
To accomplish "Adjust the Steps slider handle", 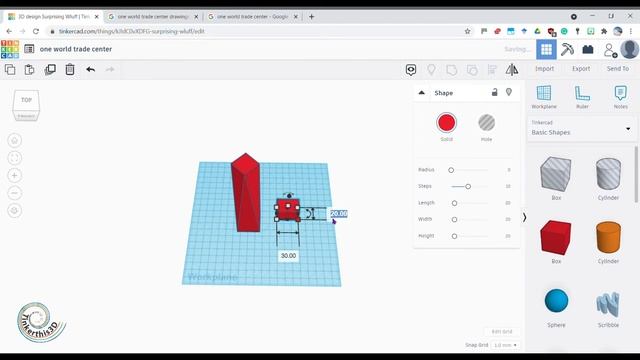I will pyautogui.click(x=468, y=187).
